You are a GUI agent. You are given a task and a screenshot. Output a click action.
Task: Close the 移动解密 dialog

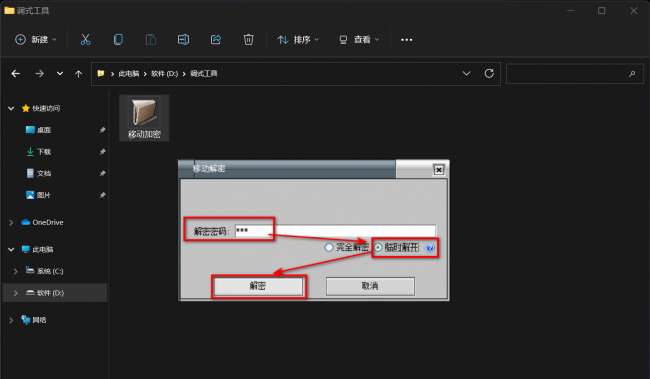pyautogui.click(x=439, y=170)
